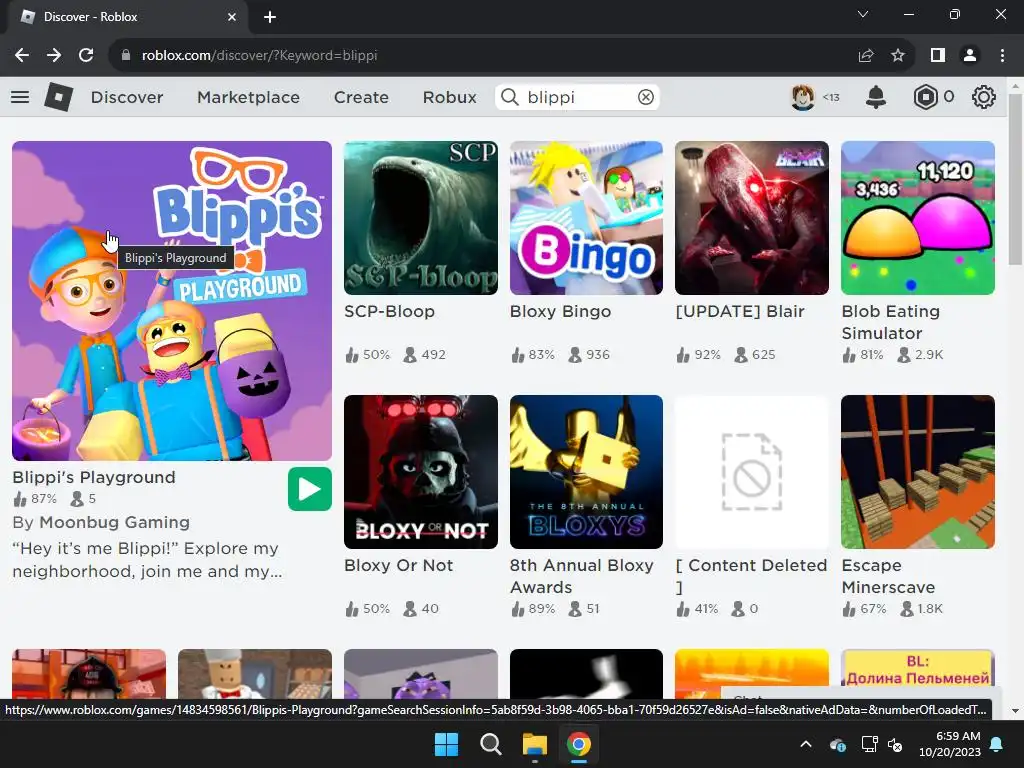The height and width of the screenshot is (768, 1024).
Task: Click the network display tray icon
Action: (x=869, y=744)
